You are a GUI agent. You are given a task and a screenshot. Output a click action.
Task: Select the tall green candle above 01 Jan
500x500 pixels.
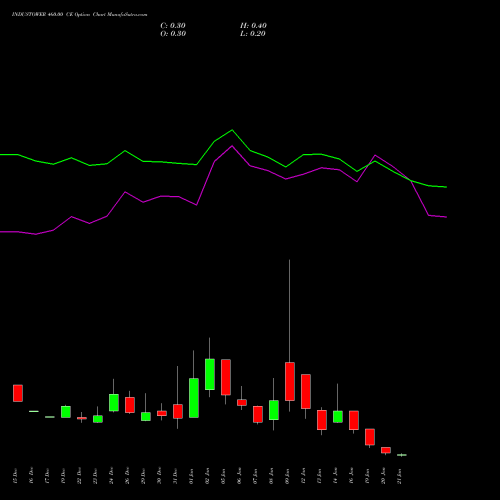pos(194,398)
